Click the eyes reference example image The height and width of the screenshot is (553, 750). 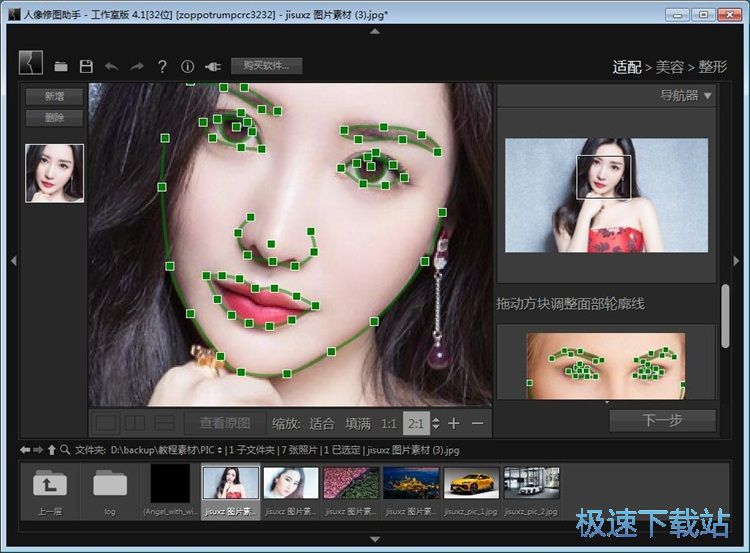click(x=606, y=366)
